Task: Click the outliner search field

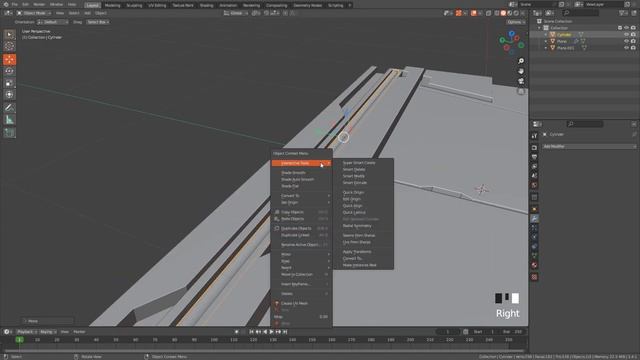Action: (x=580, y=13)
